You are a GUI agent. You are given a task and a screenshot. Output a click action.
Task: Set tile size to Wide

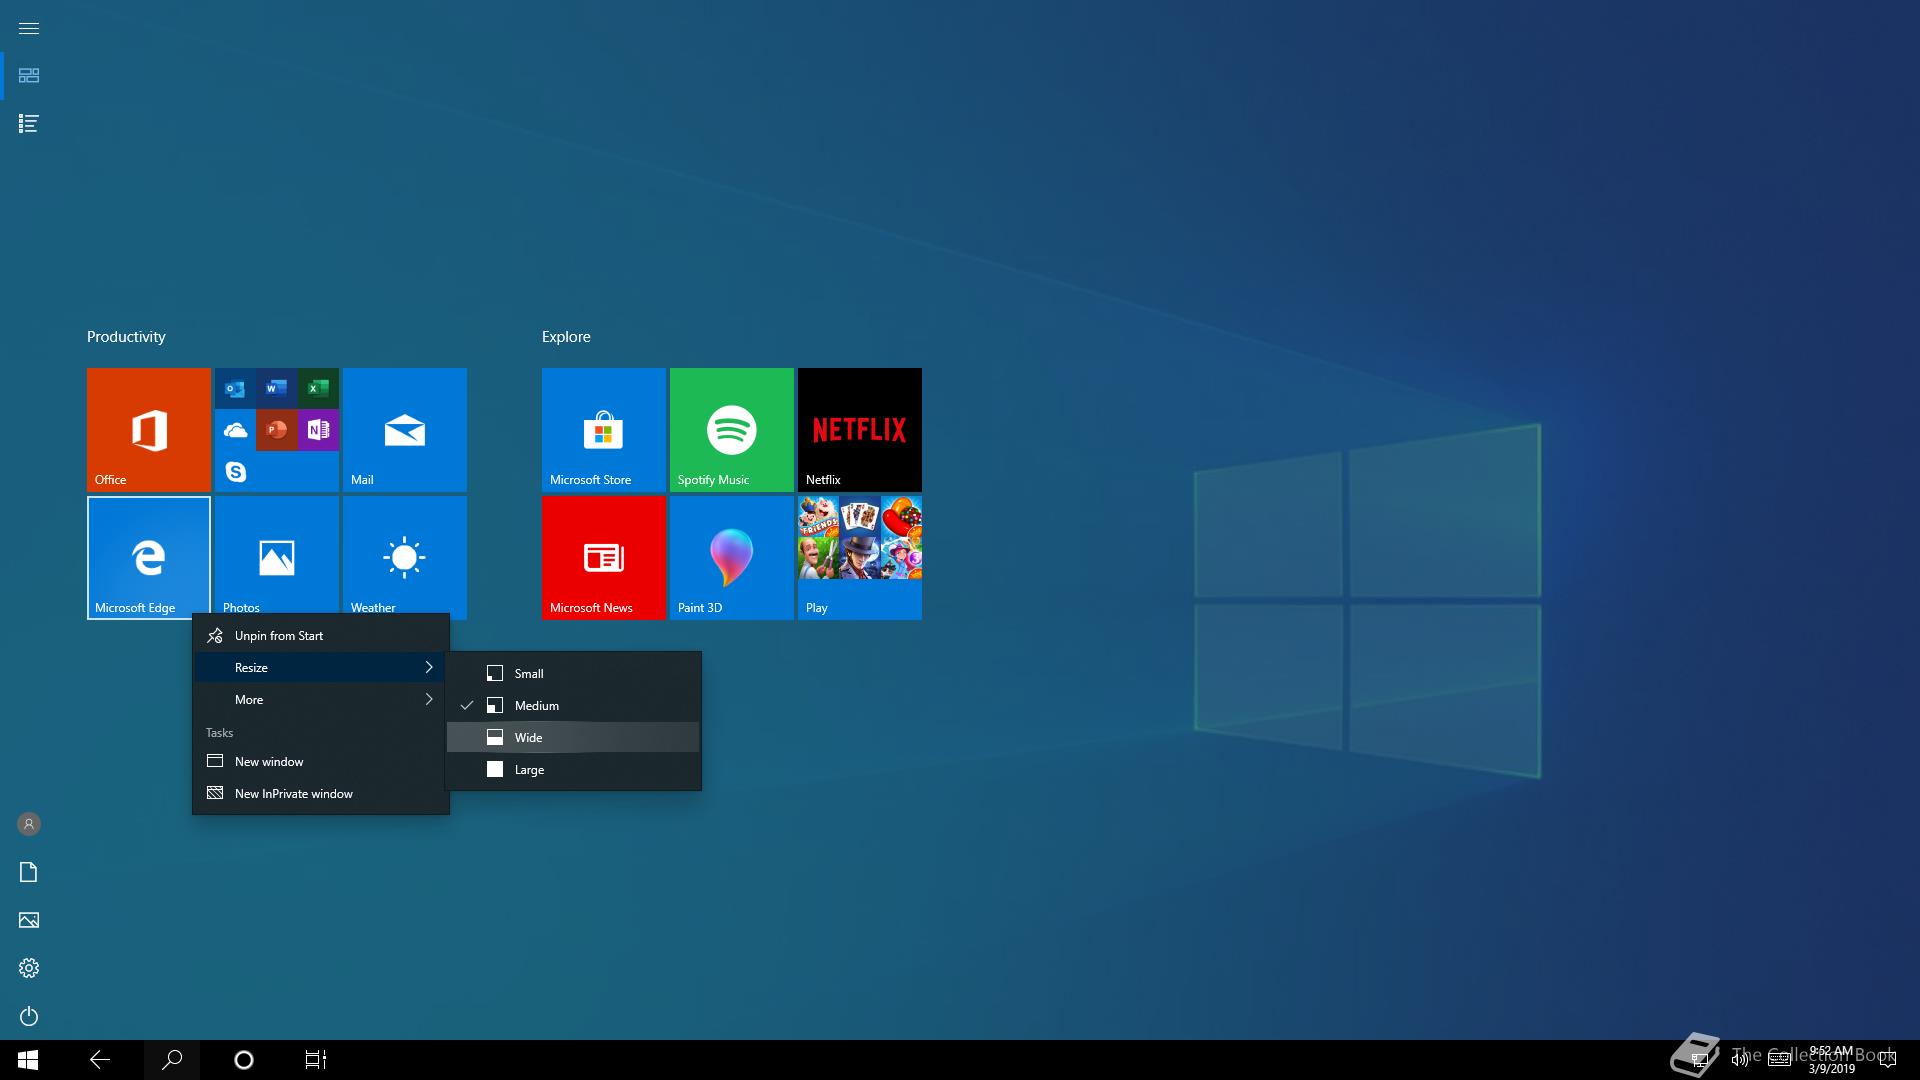(x=573, y=738)
